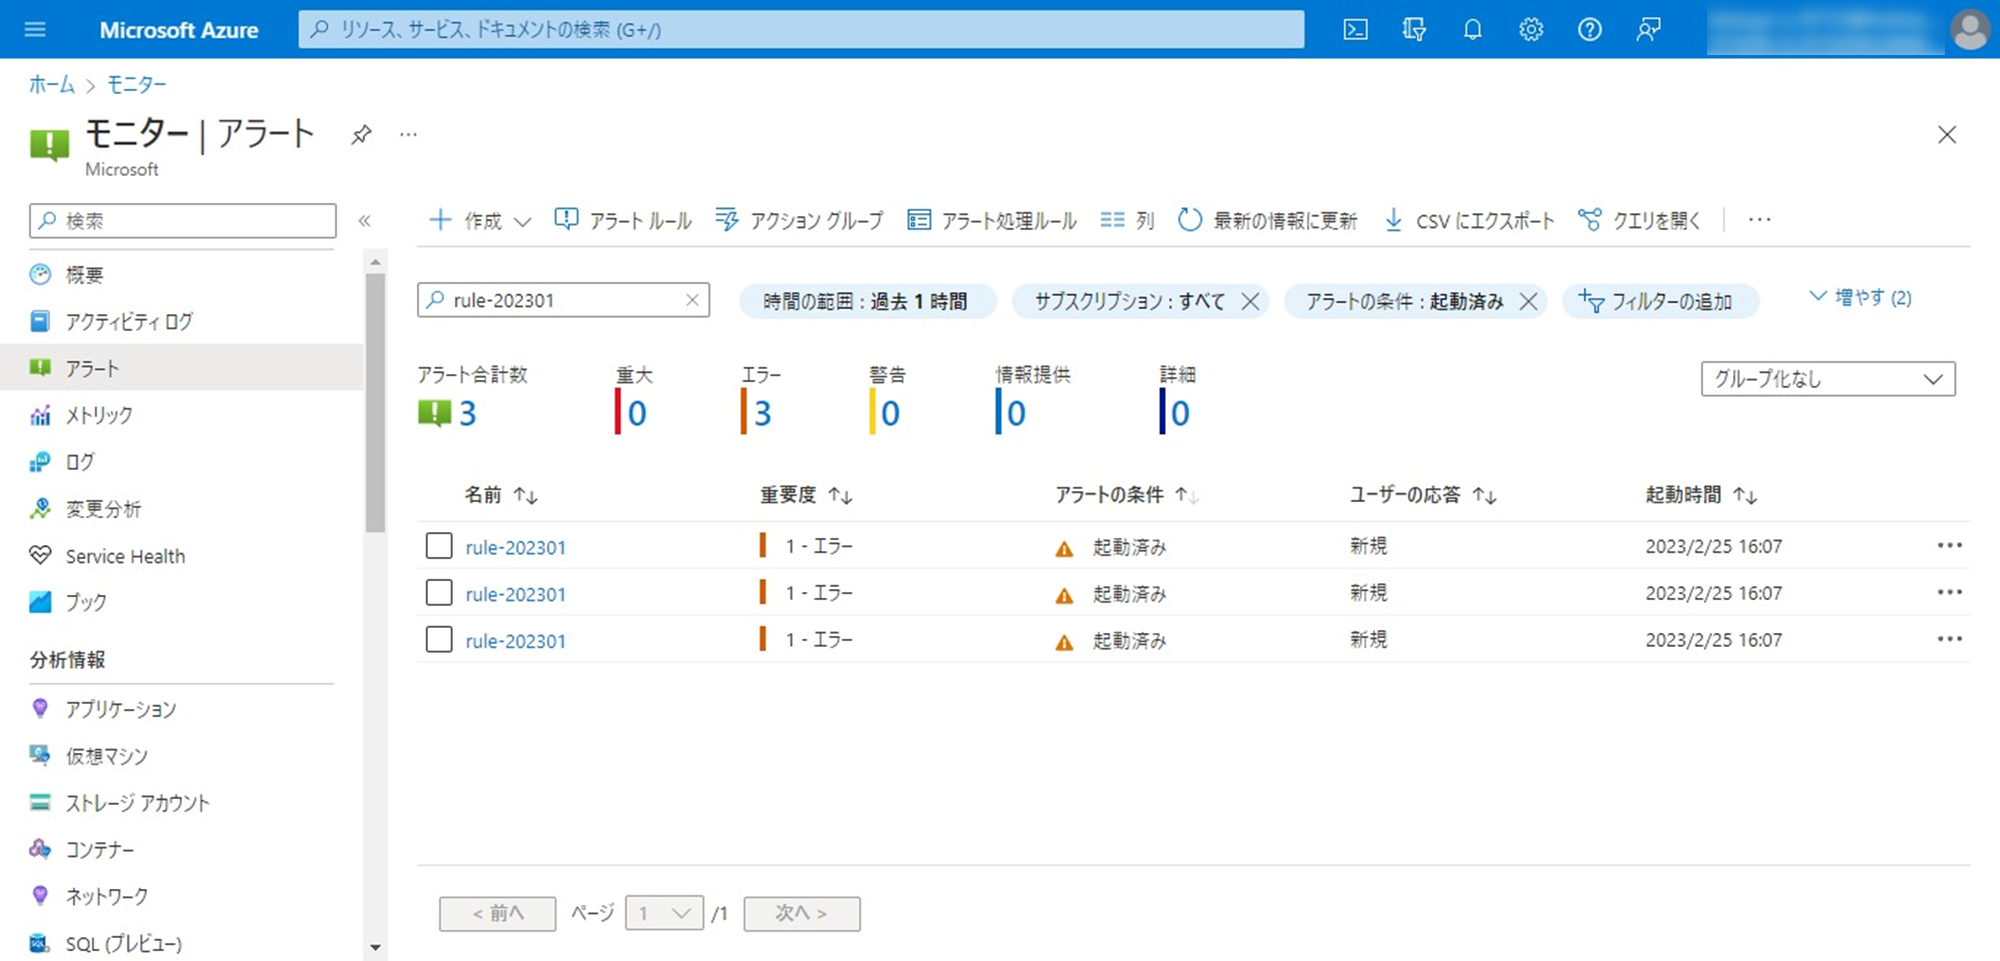Open more options next to the blade title
This screenshot has width=2000, height=961.
pyautogui.click(x=408, y=134)
